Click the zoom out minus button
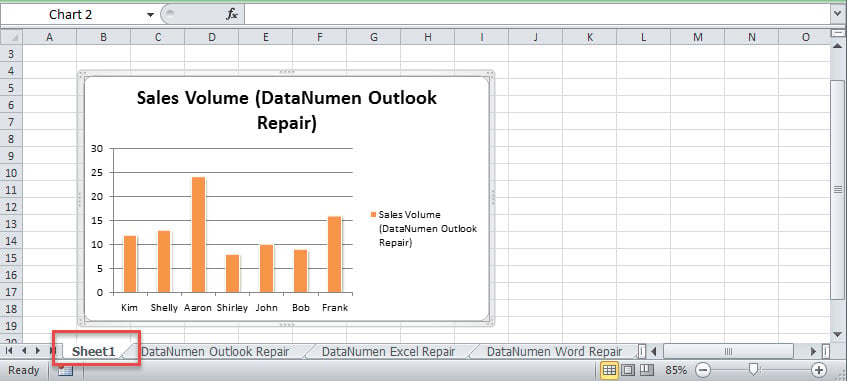847x381 pixels. click(x=703, y=370)
